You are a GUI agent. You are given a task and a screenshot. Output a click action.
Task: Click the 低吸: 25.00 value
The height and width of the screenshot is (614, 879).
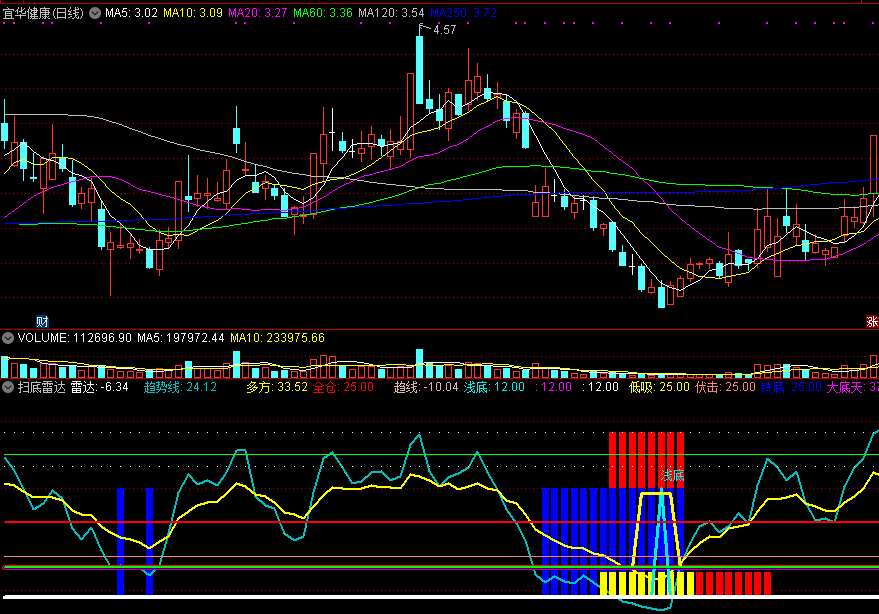(x=659, y=387)
